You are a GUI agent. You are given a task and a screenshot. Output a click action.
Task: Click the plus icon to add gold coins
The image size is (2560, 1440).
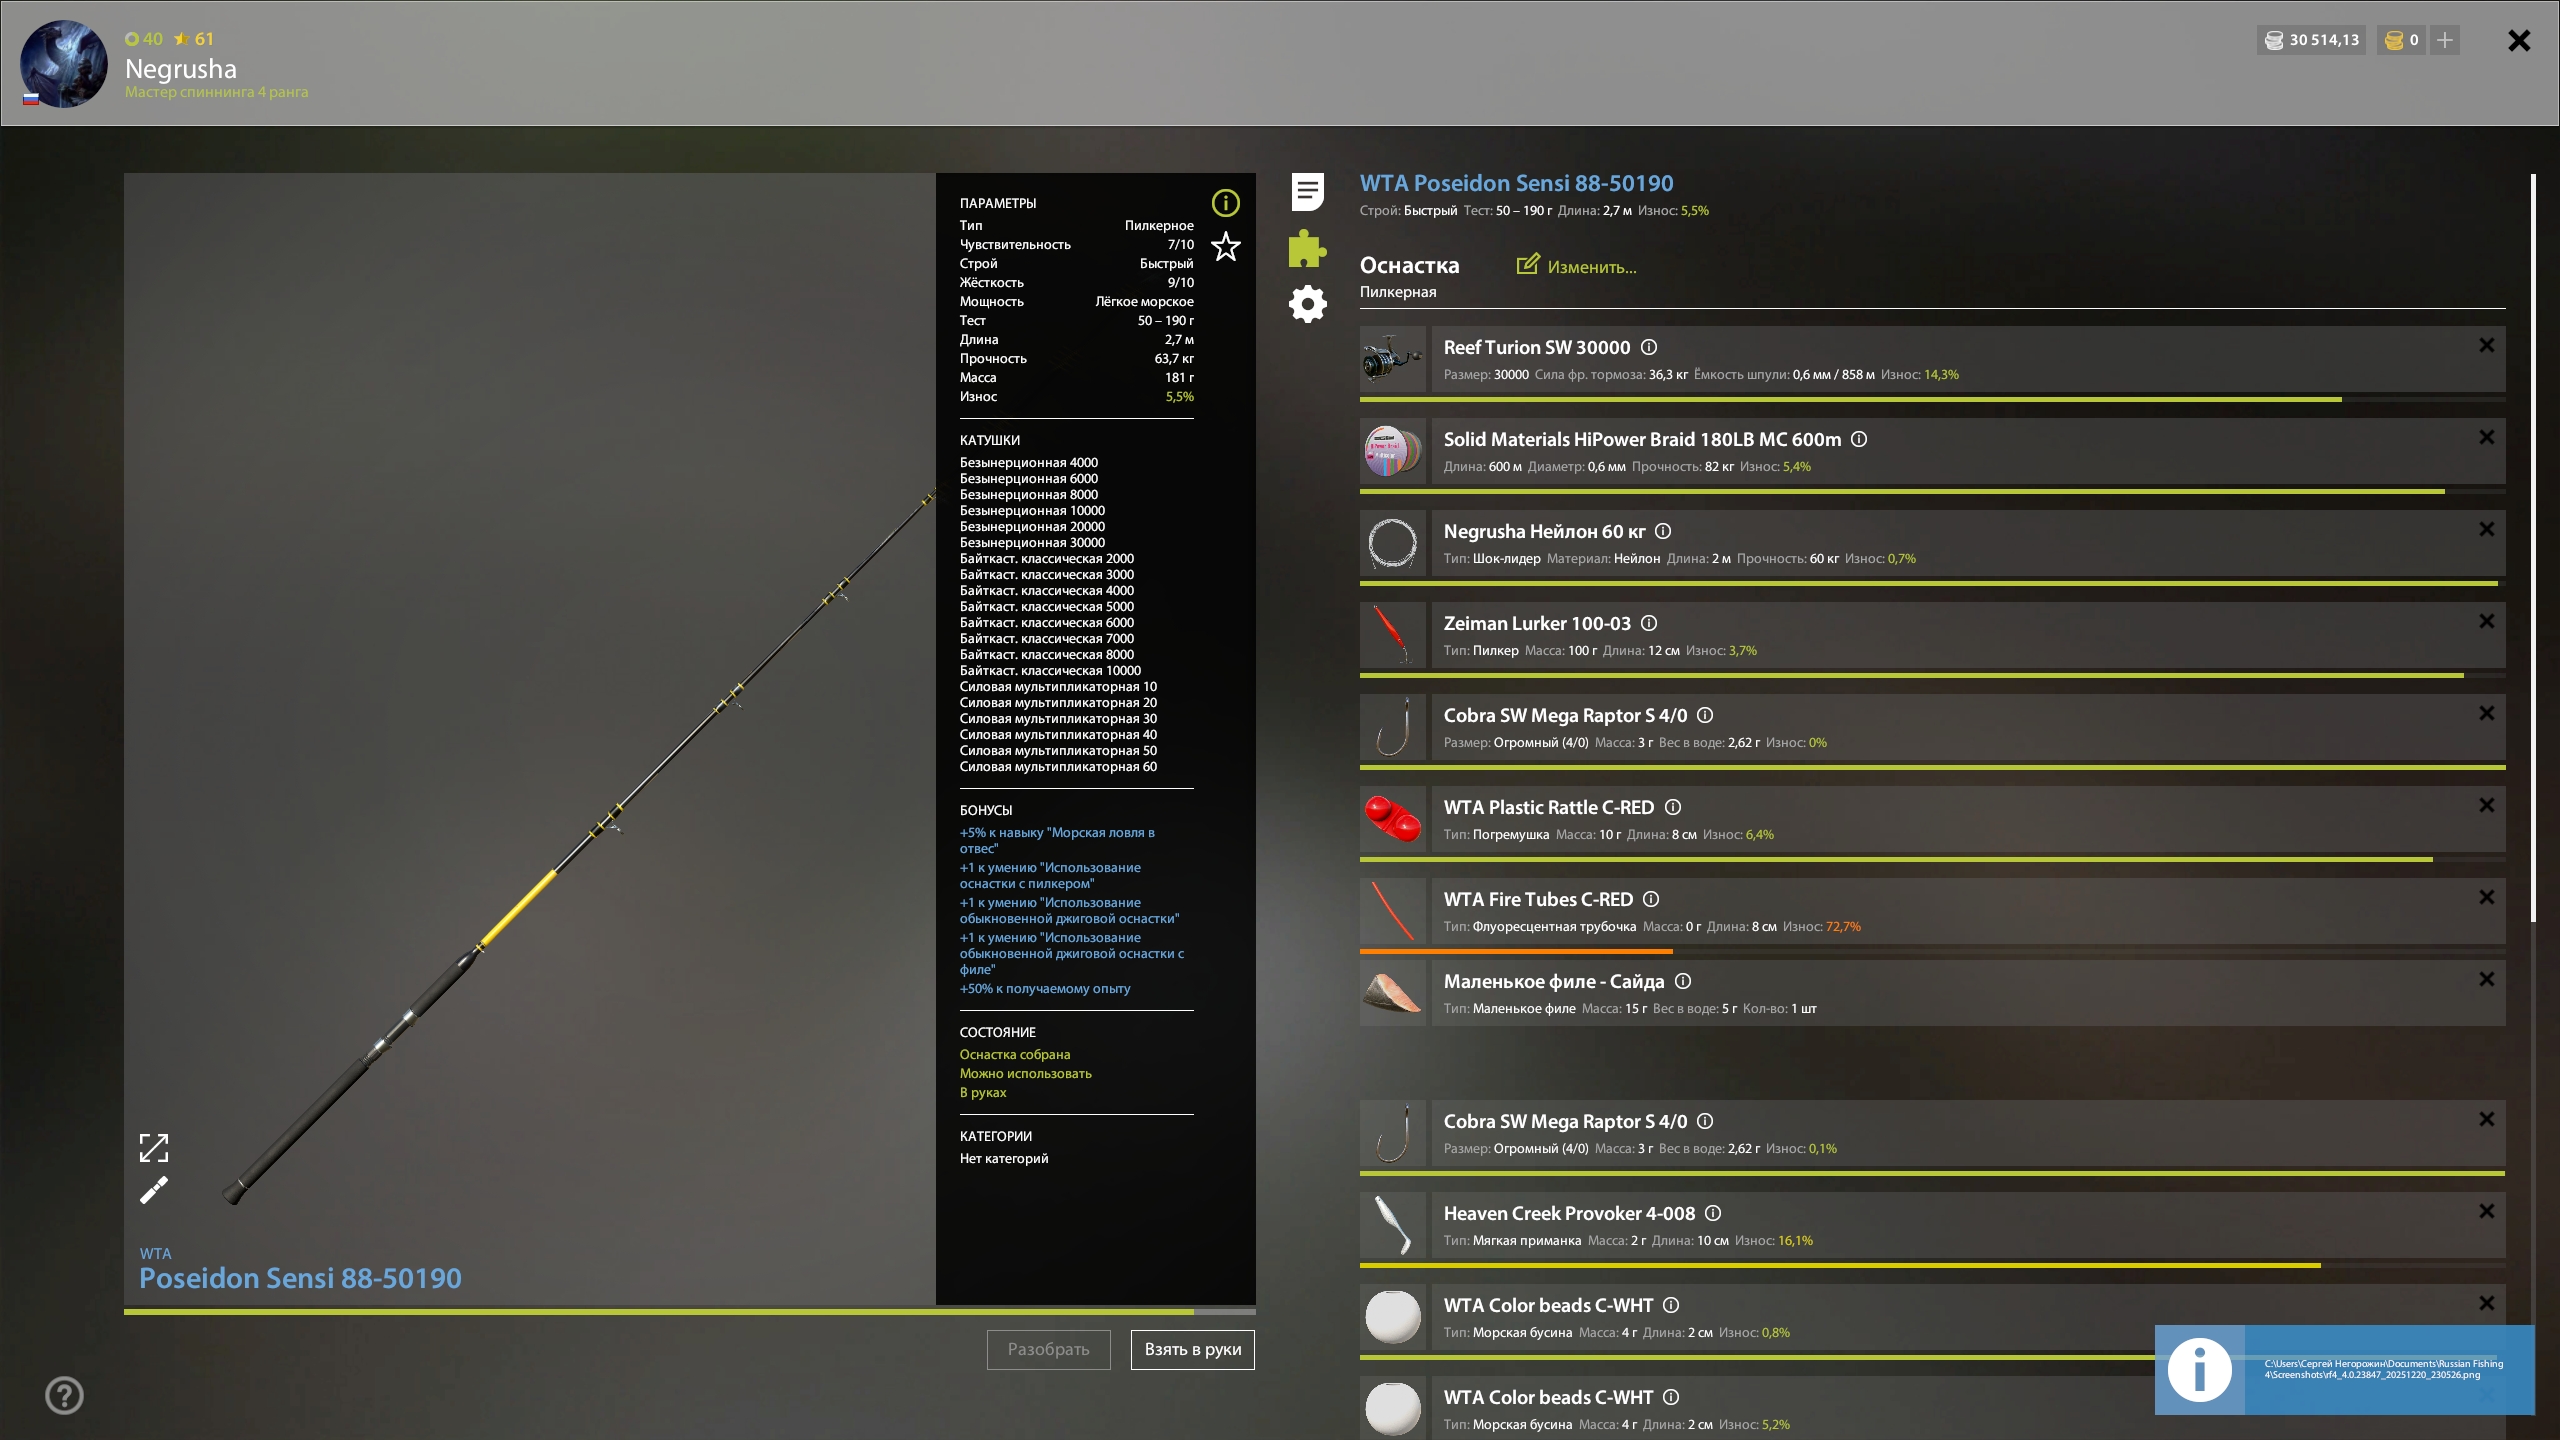2445,40
